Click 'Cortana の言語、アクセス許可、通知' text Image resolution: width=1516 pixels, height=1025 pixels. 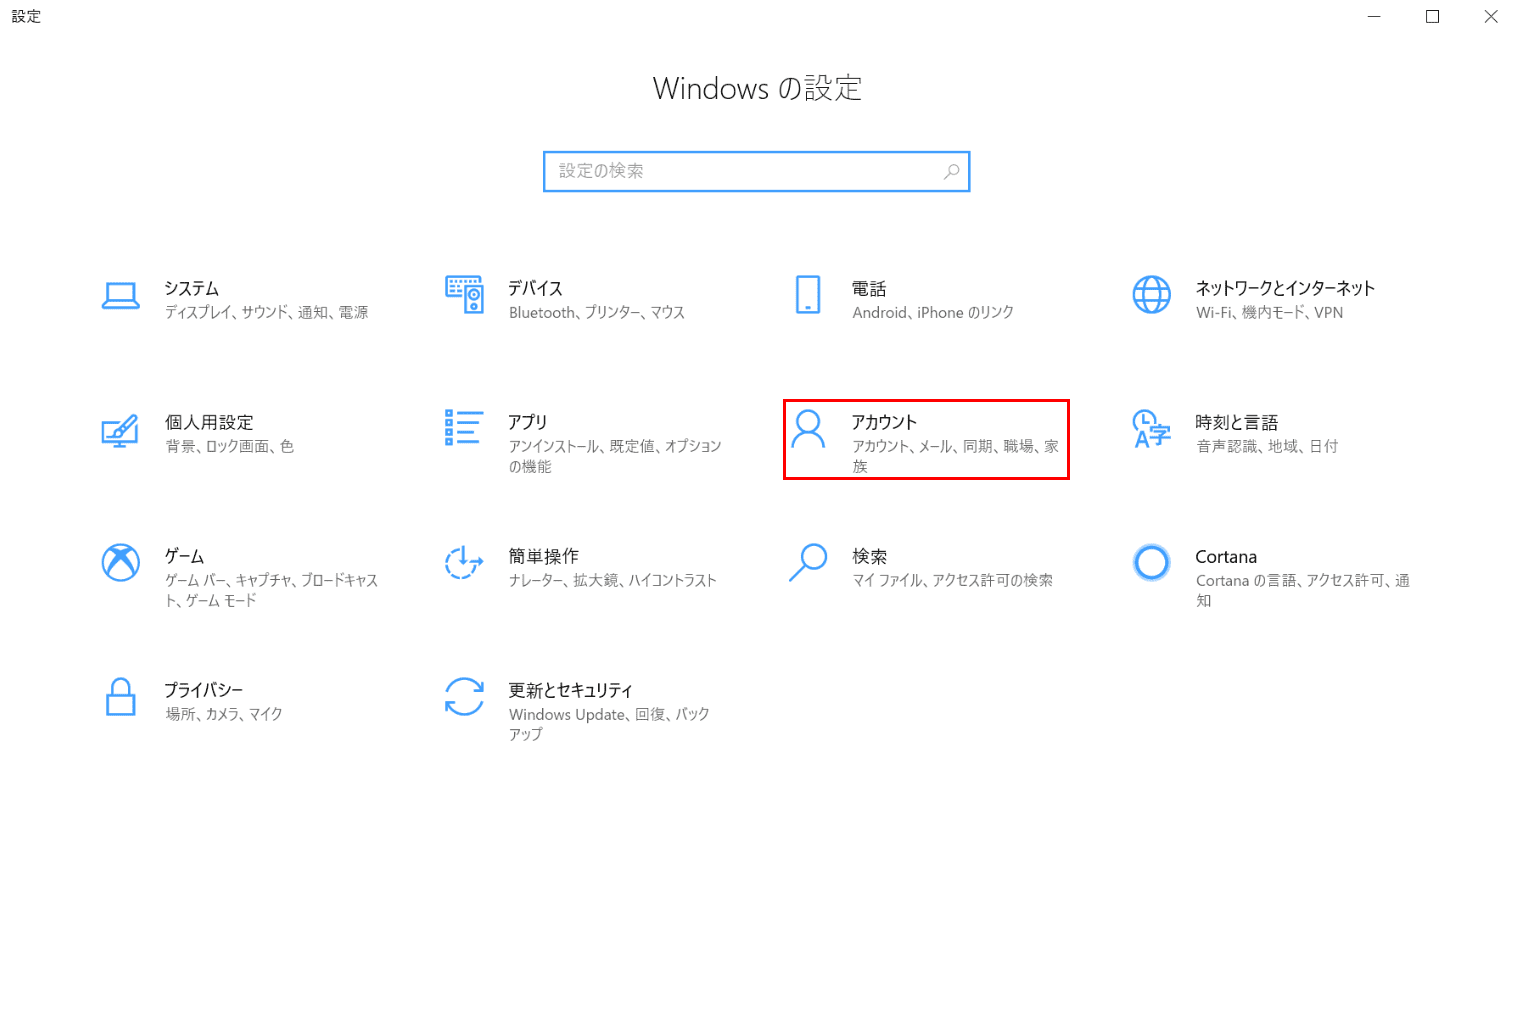click(1303, 590)
